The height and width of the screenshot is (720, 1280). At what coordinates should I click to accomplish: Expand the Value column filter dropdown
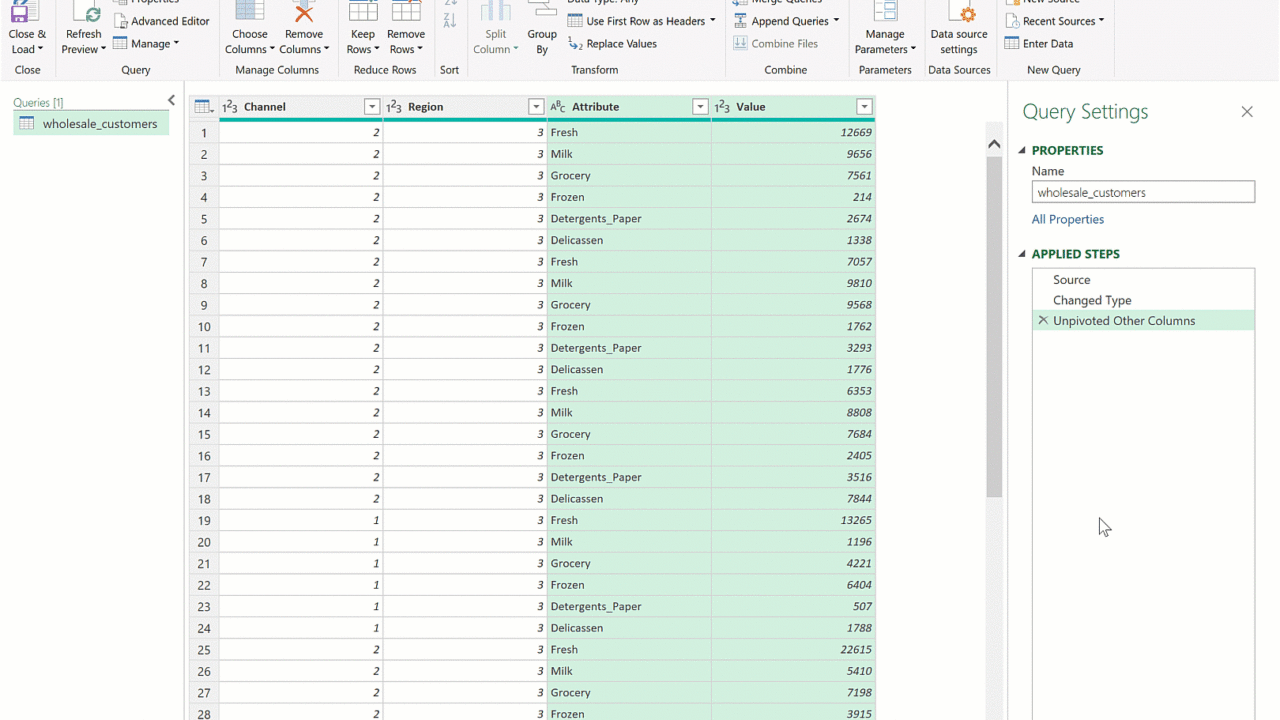pos(864,107)
